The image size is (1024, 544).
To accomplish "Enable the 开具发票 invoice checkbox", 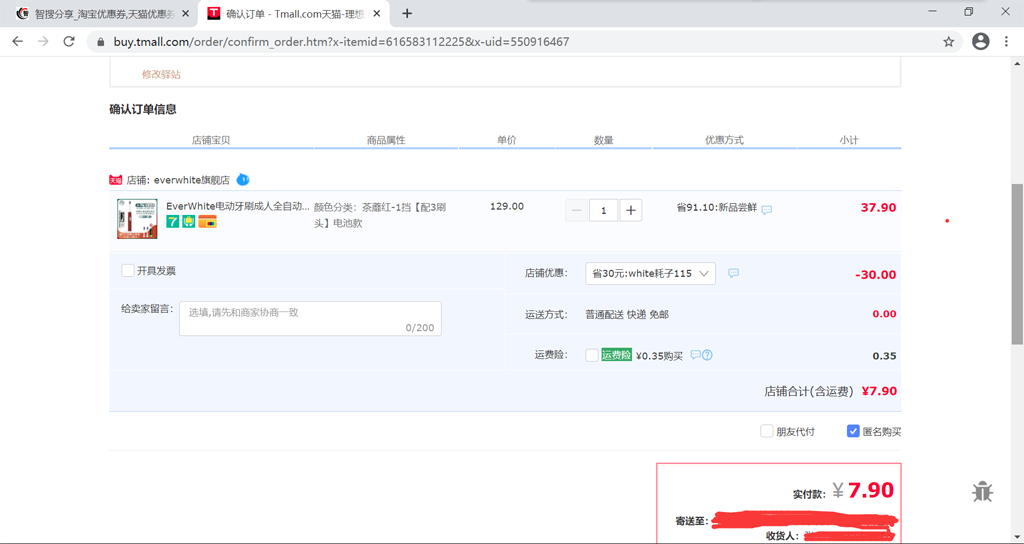I will pyautogui.click(x=128, y=271).
